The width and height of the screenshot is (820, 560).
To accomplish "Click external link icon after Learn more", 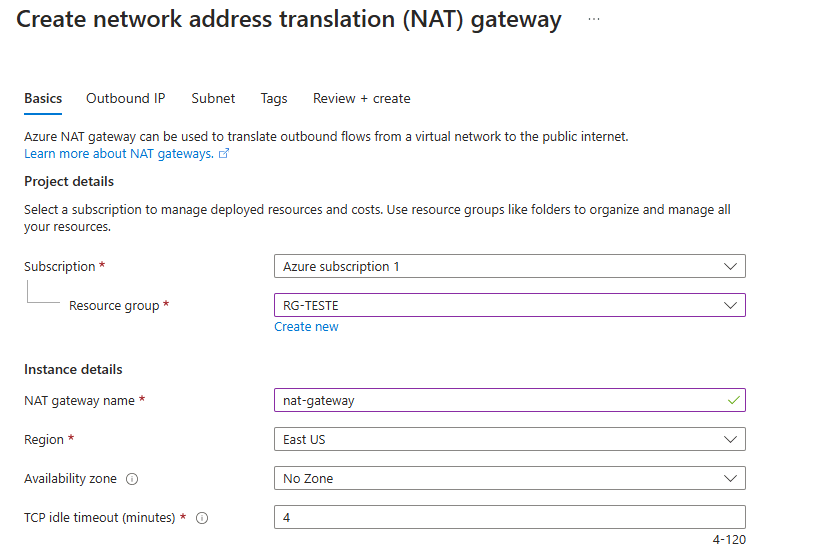I will click(x=224, y=154).
